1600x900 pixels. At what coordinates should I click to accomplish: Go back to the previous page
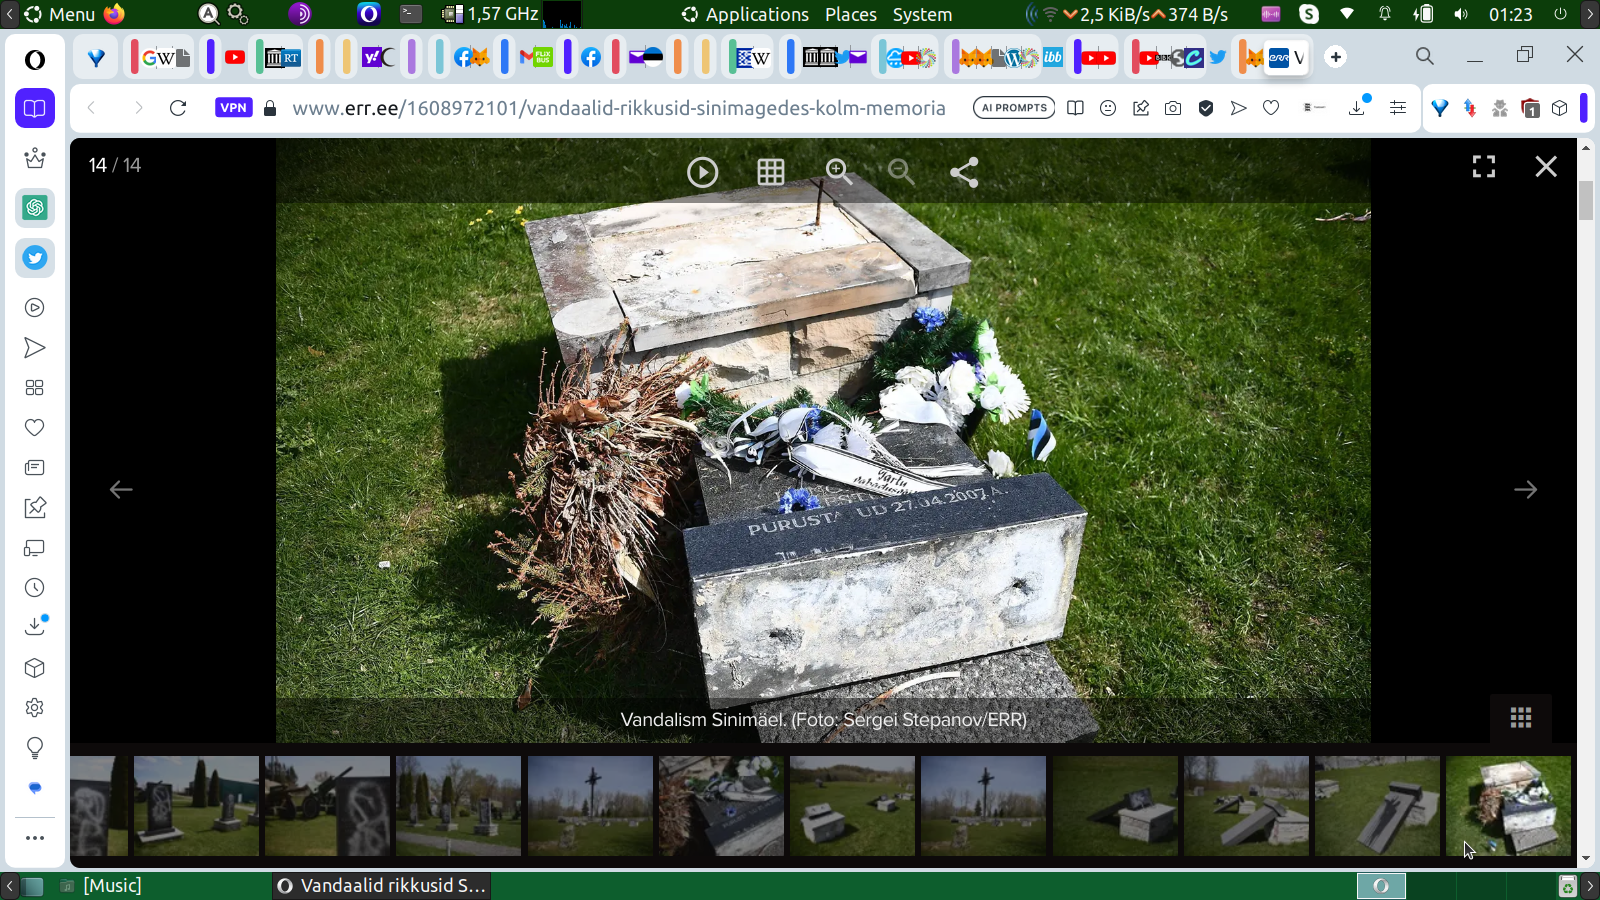(92, 108)
